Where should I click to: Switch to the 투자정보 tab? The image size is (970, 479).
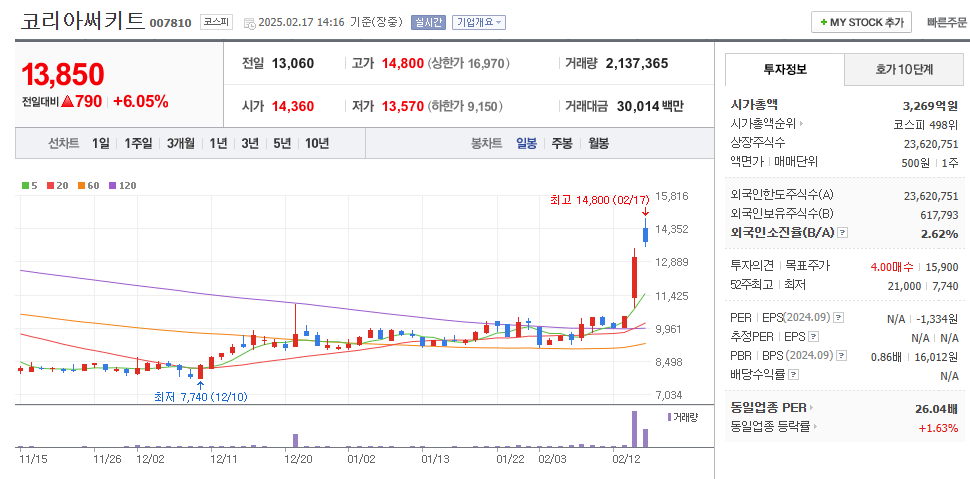click(784, 69)
